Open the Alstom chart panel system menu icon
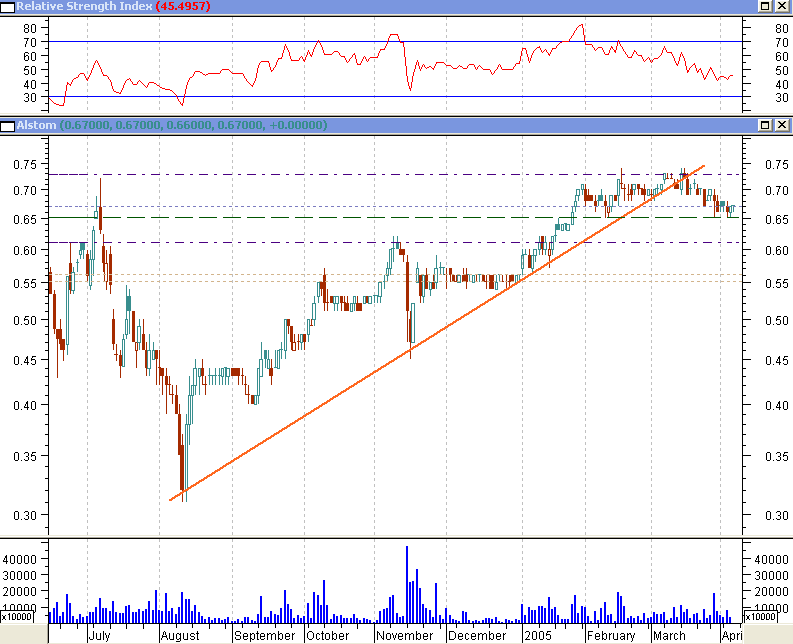This screenshot has height=644, width=793. pyautogui.click(x=7, y=126)
